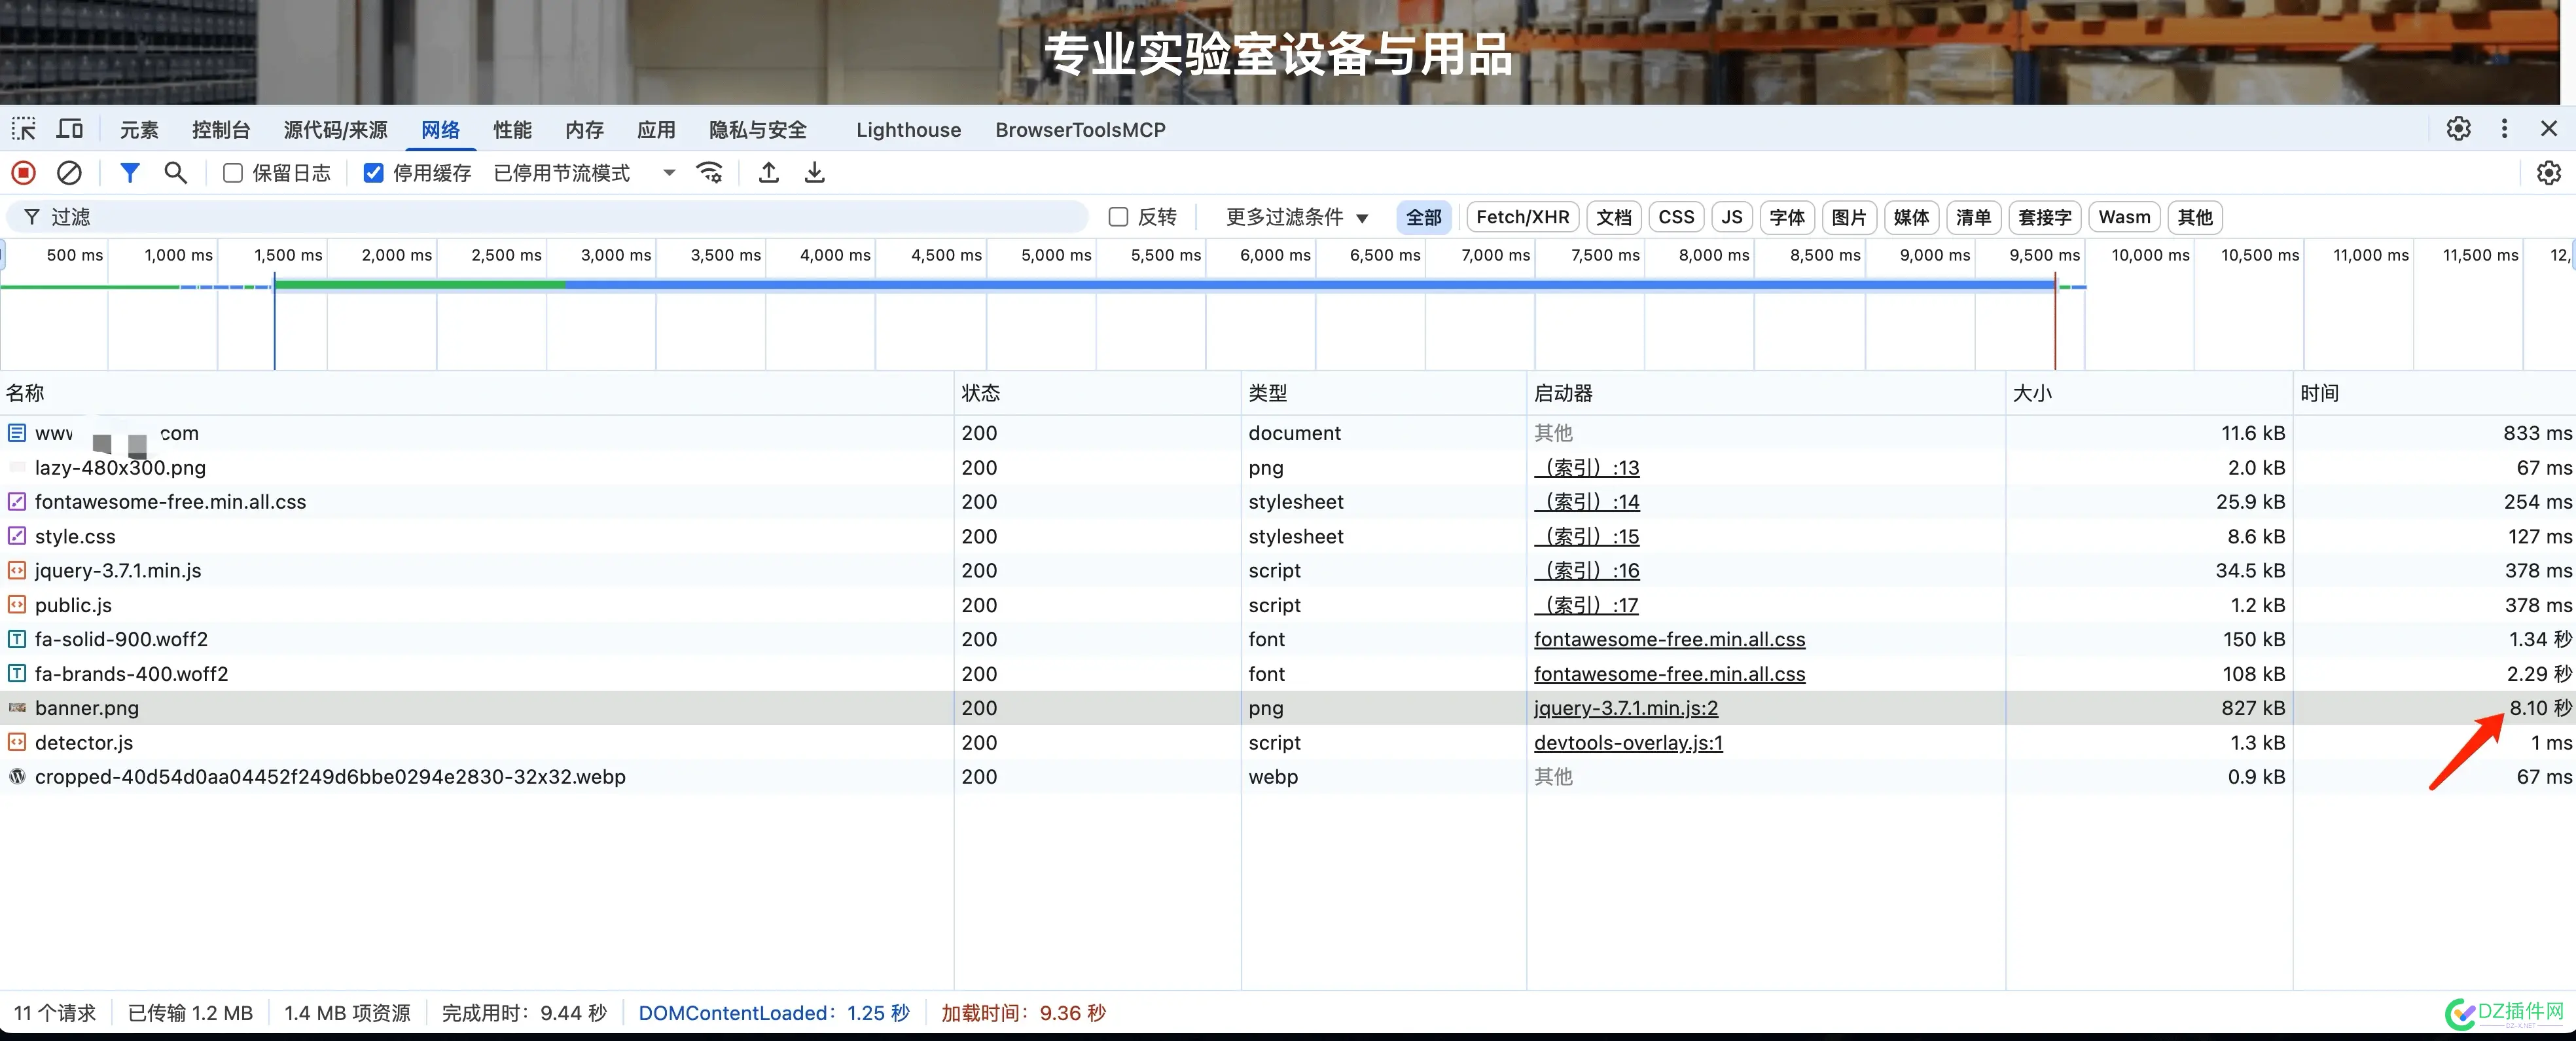Filter by 媒体 requests
The height and width of the screenshot is (1041, 2576).
click(1911, 217)
